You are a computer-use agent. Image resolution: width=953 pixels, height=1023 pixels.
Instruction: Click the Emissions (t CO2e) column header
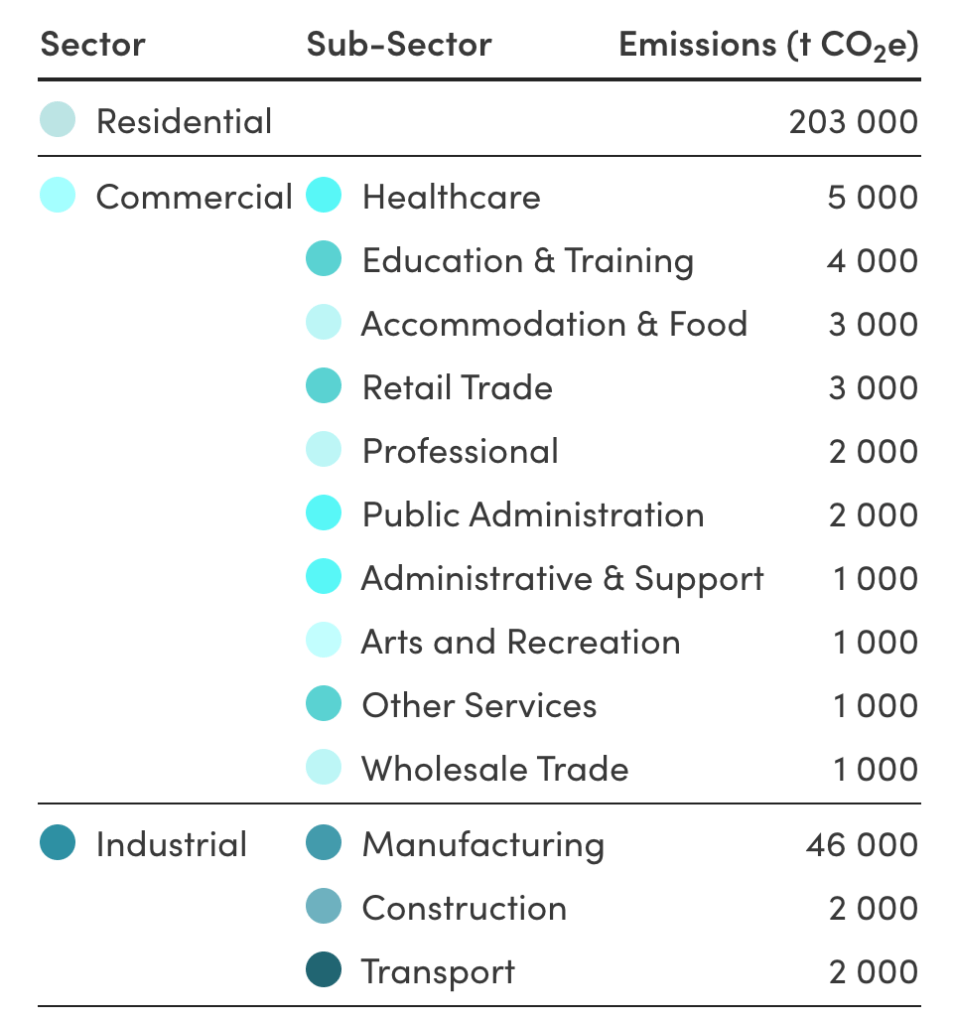768,46
